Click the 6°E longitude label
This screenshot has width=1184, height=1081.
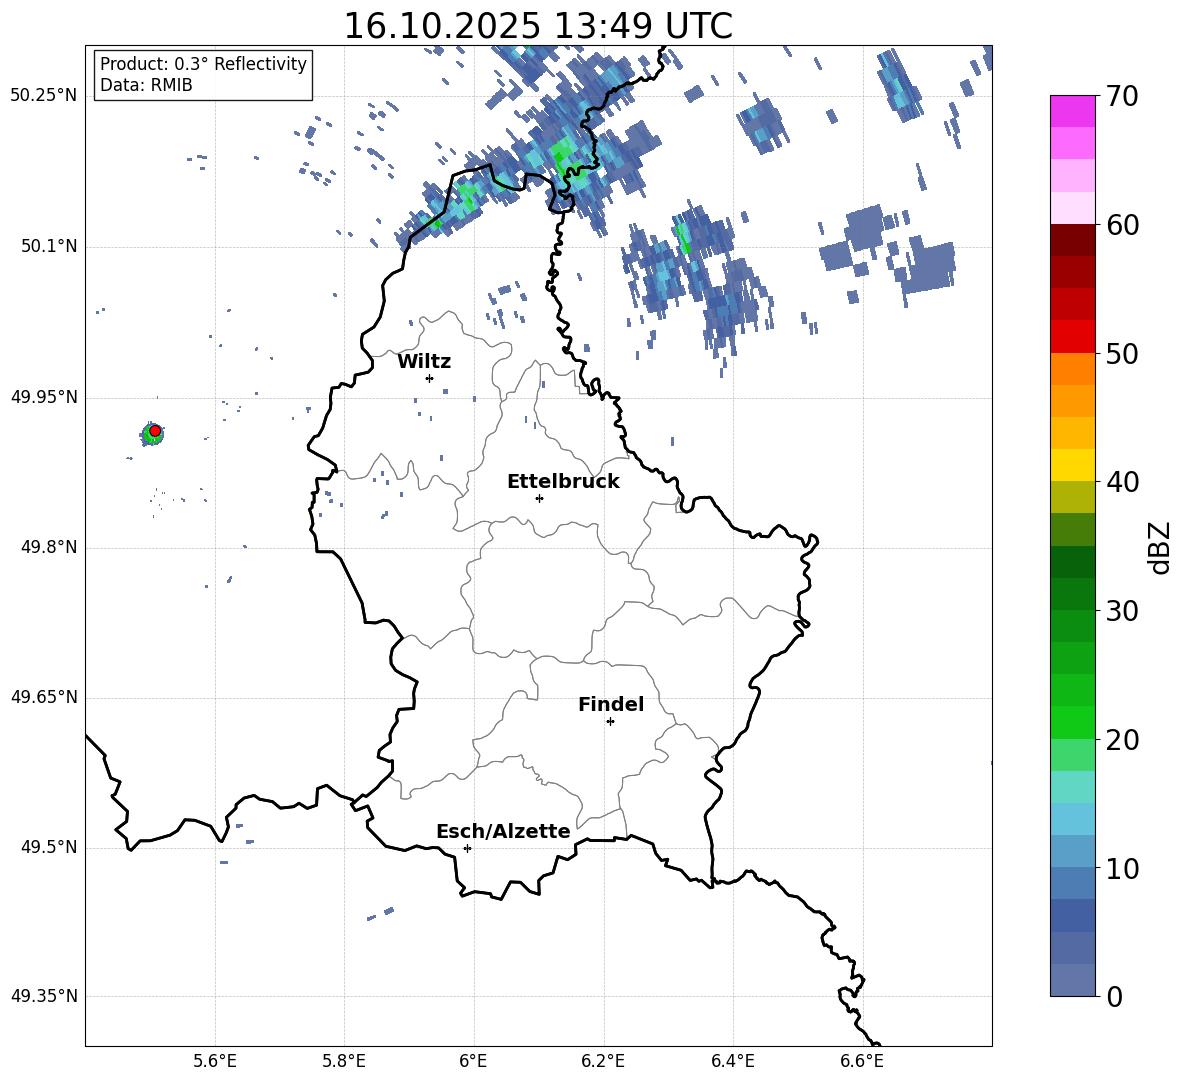(473, 1061)
